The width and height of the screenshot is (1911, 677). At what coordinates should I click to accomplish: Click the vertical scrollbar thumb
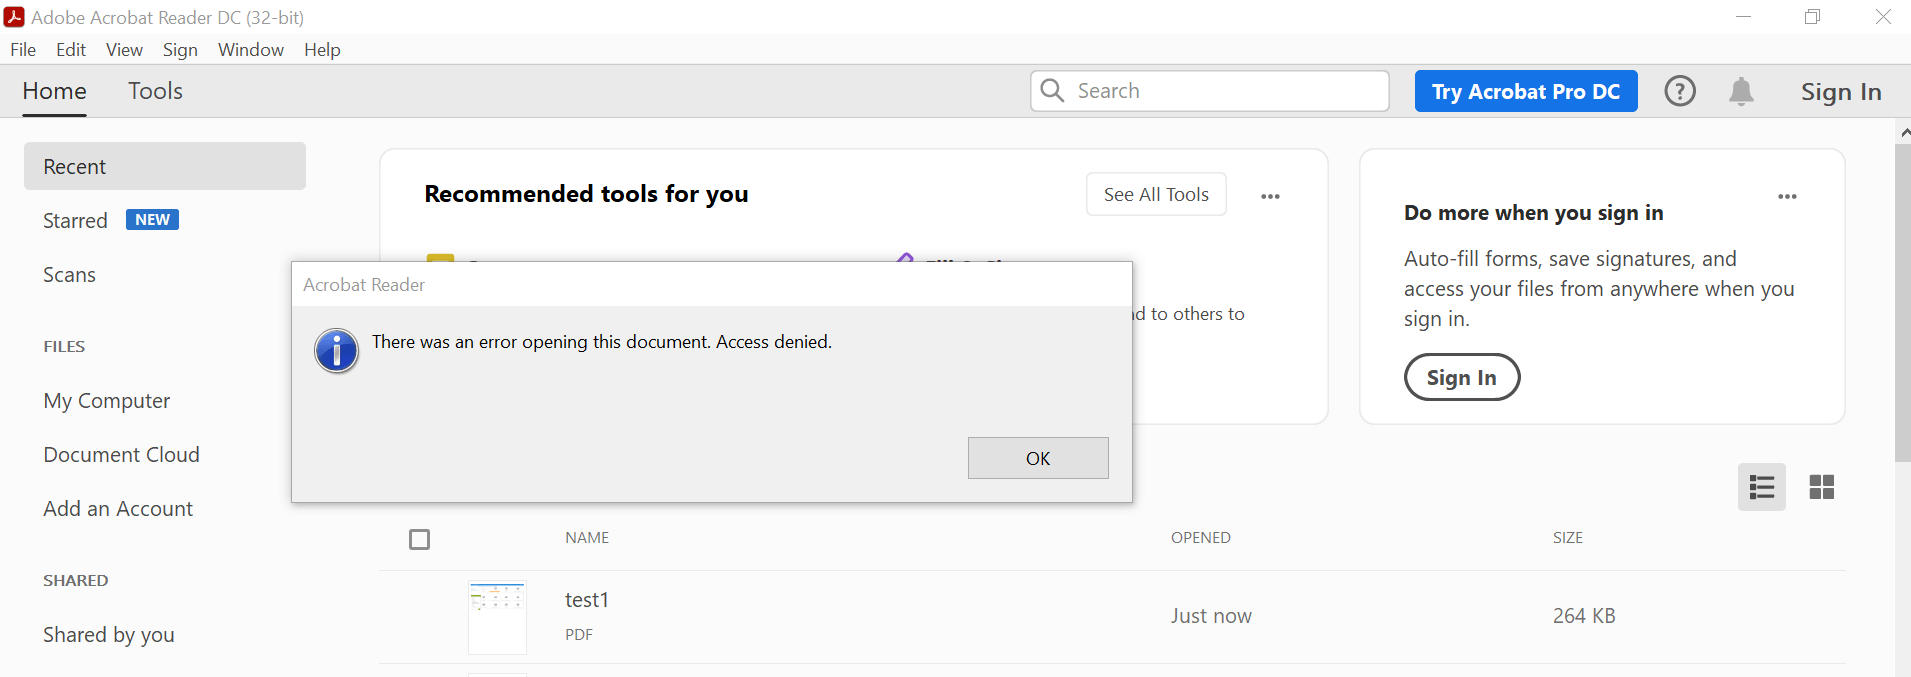[x=1902, y=302]
